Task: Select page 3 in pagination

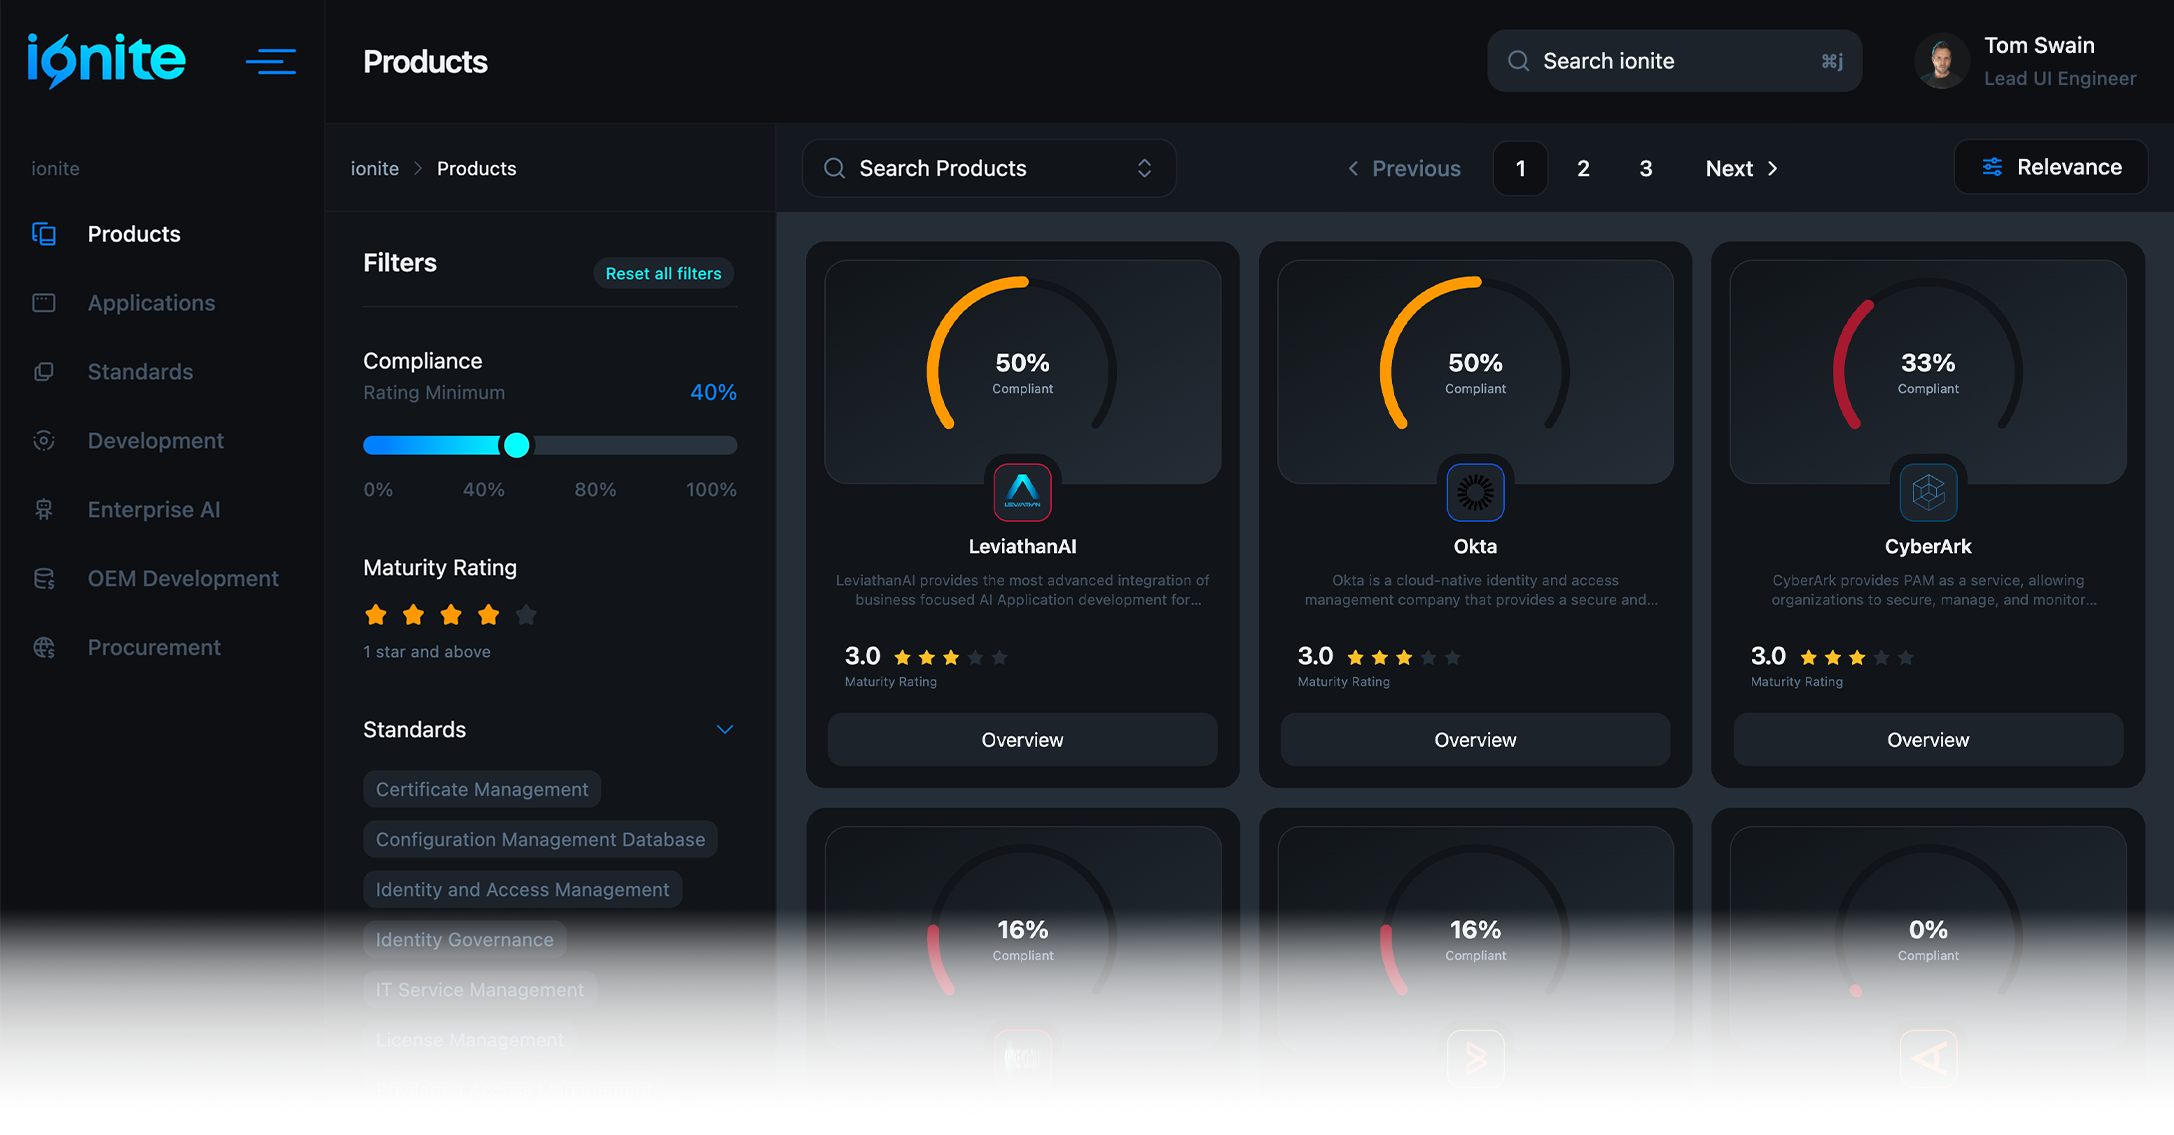Action: point(1646,168)
